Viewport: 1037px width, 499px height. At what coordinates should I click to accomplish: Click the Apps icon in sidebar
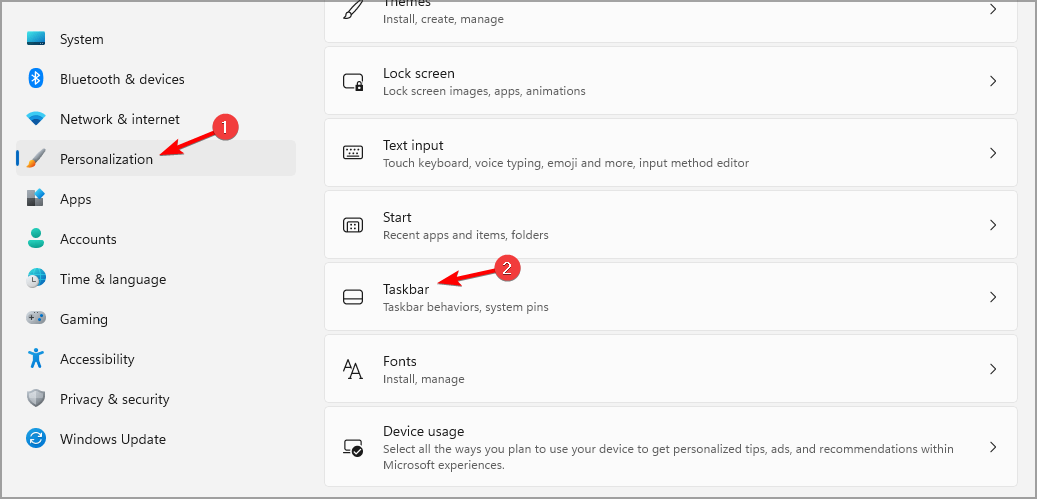tap(36, 199)
